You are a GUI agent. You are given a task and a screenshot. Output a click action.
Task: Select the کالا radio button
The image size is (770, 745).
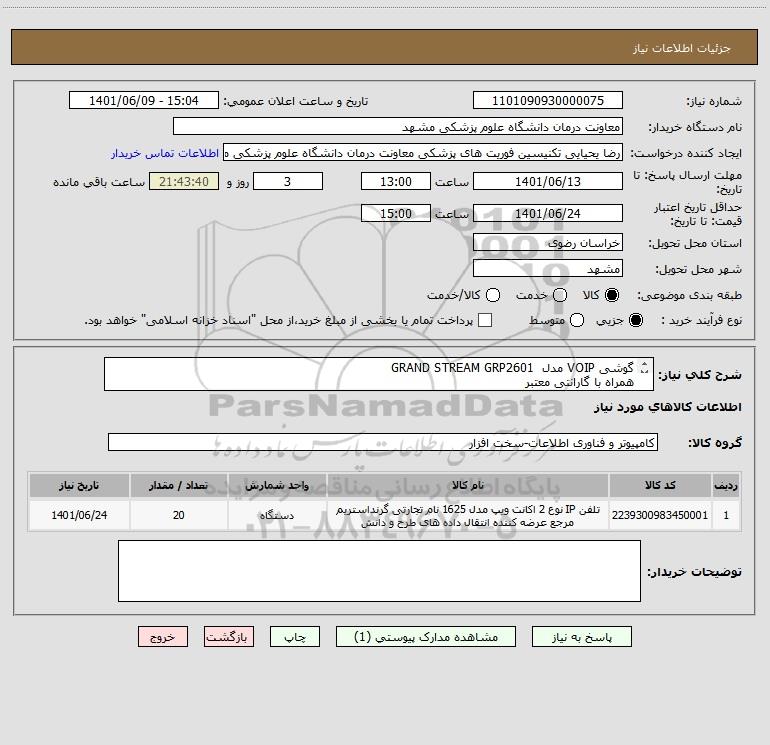point(612,295)
